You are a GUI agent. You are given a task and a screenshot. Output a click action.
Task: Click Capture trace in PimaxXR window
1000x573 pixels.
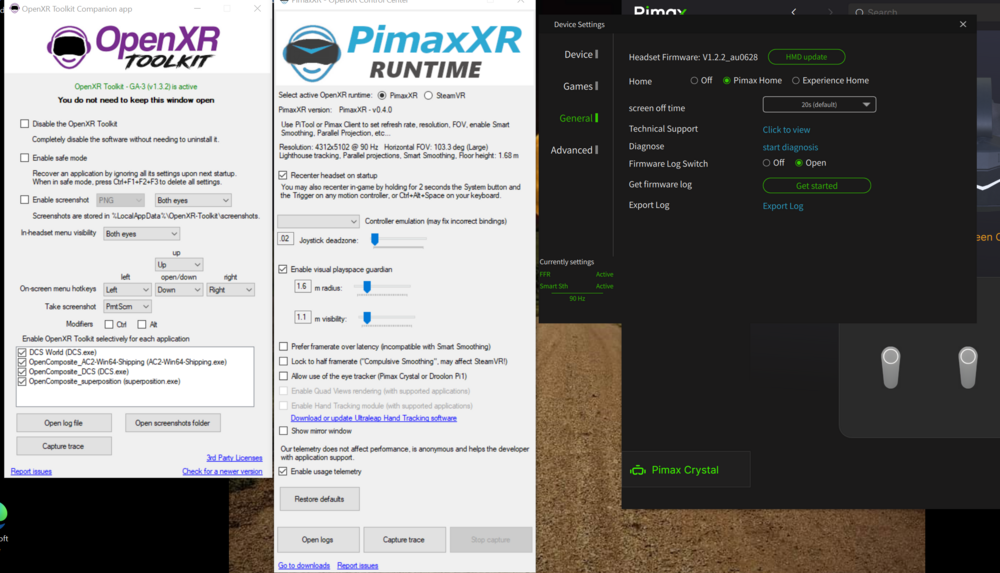click(x=404, y=540)
